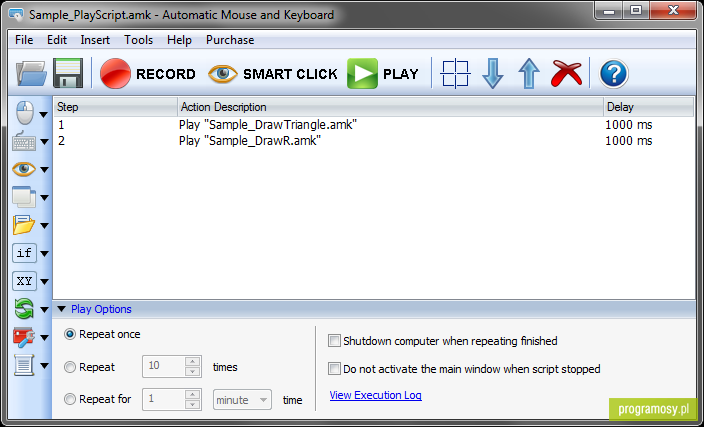The height and width of the screenshot is (427, 704).
Task: Delete step with the red X icon
Action: (566, 73)
